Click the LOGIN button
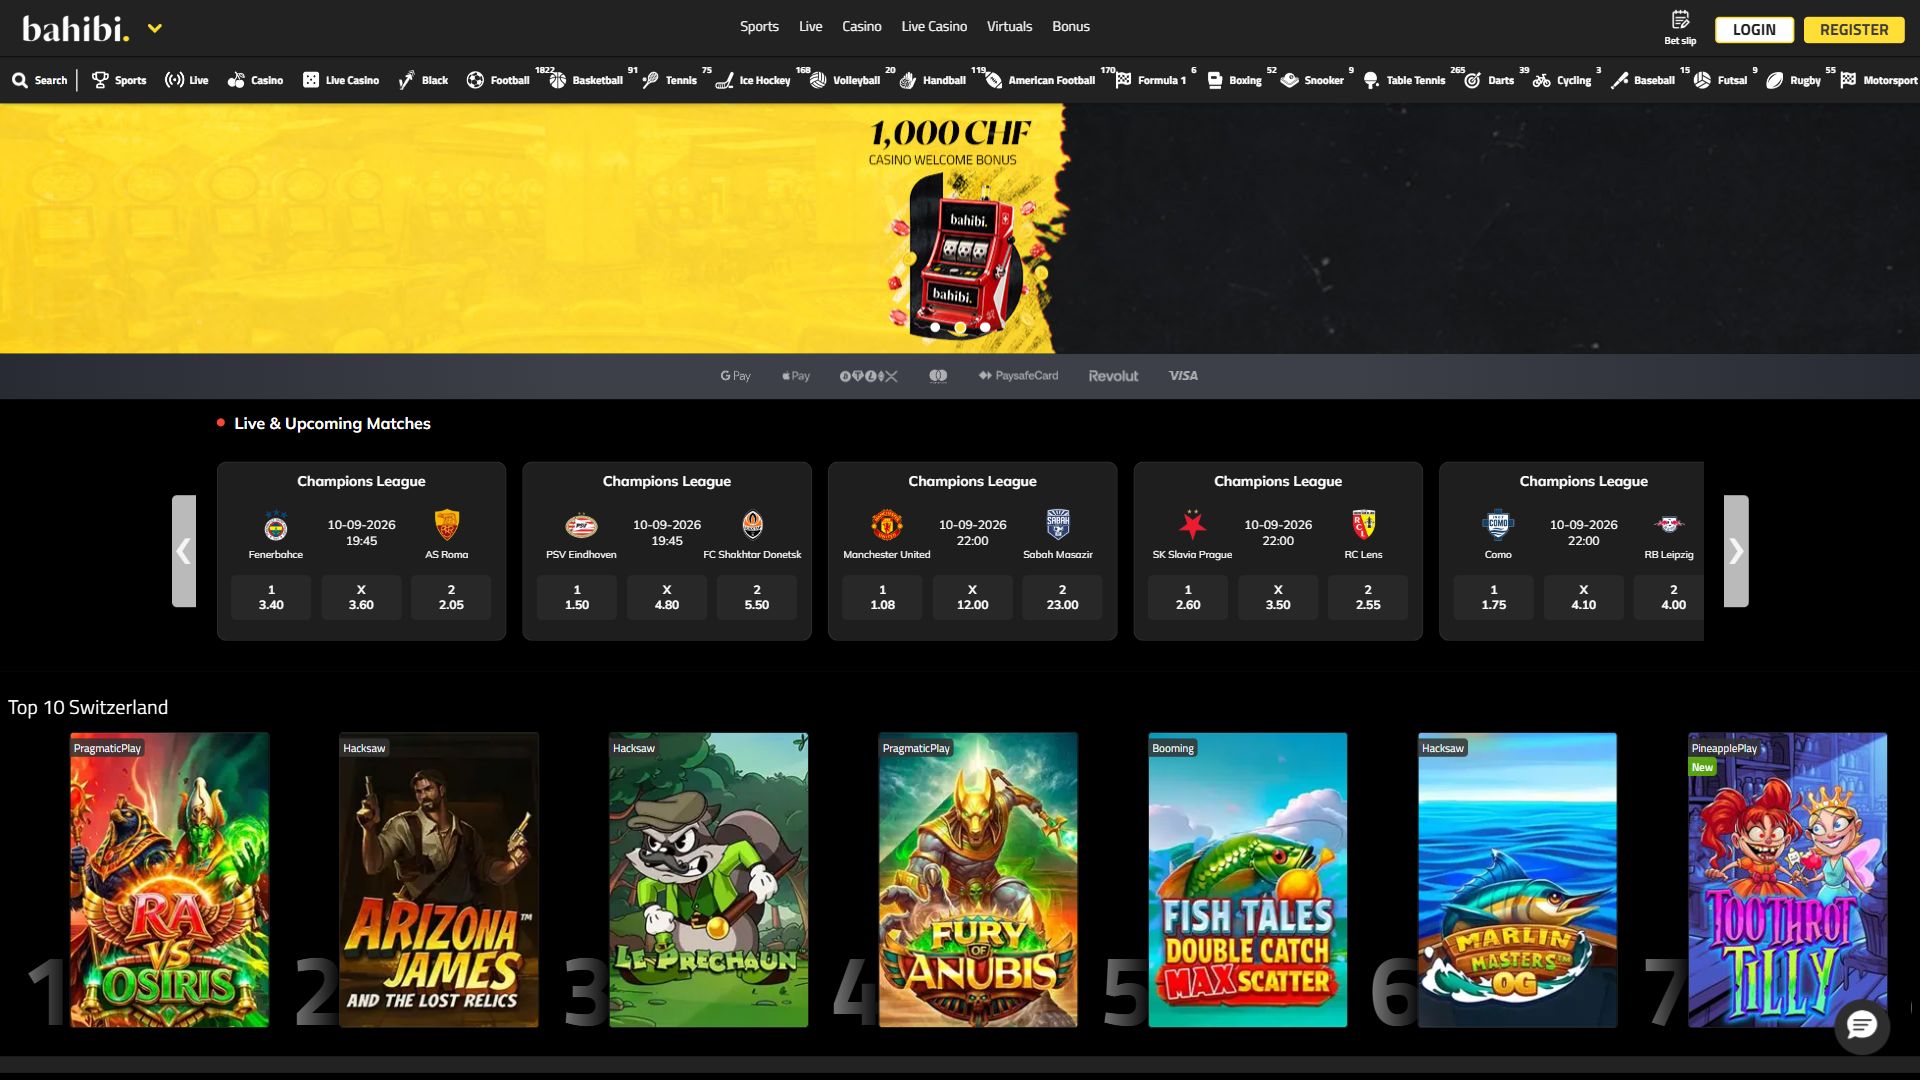1920x1080 pixels. [x=1754, y=29]
